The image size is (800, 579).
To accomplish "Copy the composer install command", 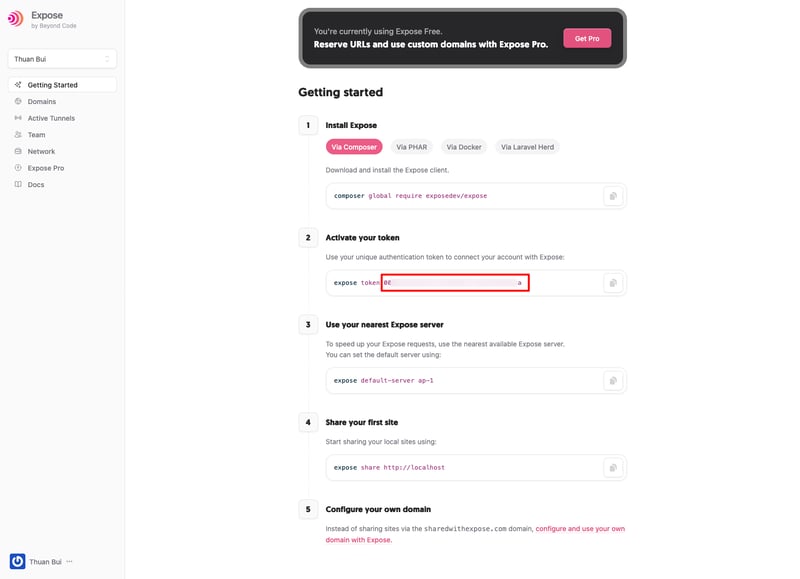I will point(613,196).
